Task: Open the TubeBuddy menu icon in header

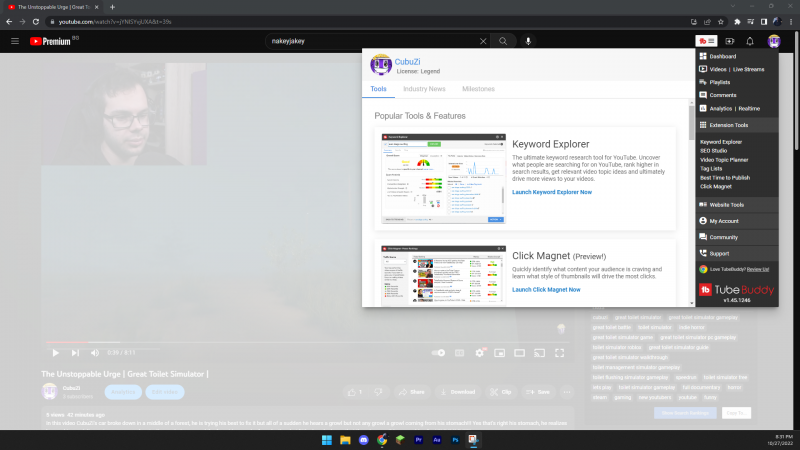Action: [704, 41]
